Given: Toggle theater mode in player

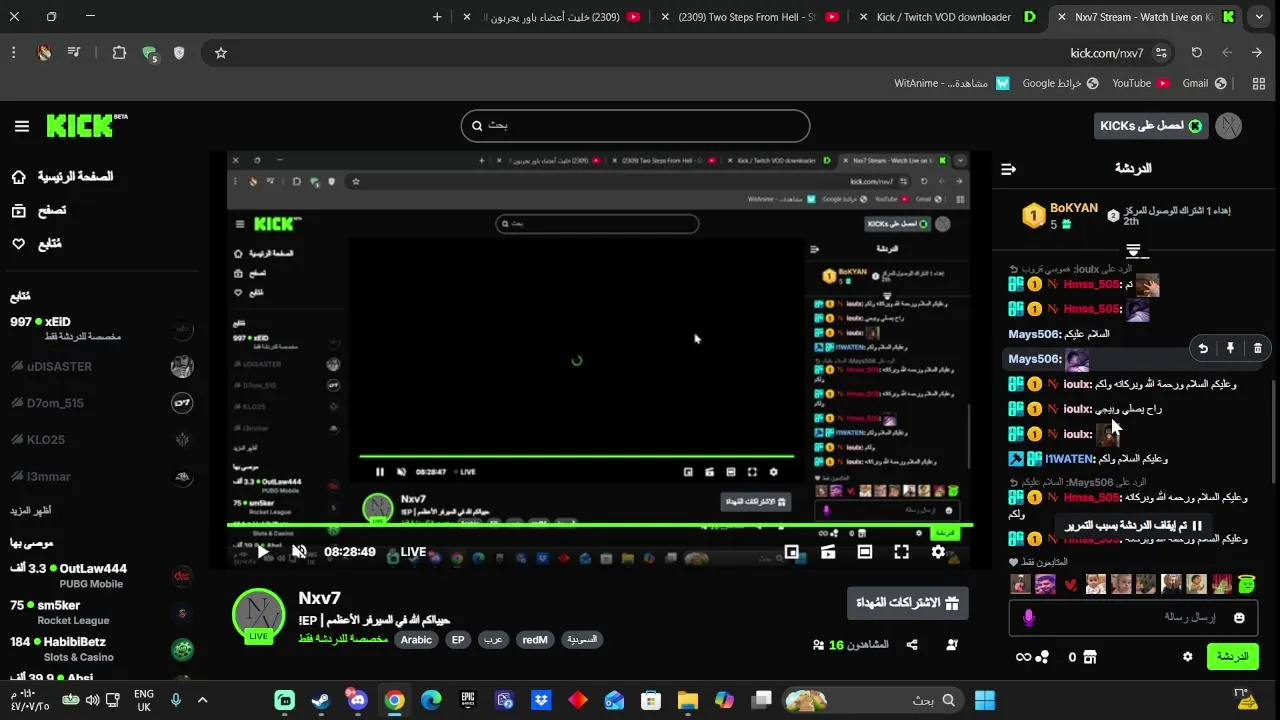Looking at the screenshot, I should 865,551.
